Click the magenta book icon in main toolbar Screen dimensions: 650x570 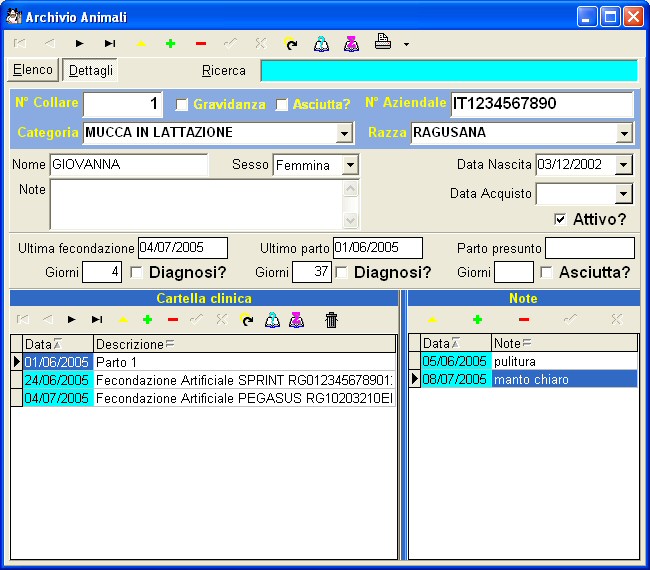(352, 44)
